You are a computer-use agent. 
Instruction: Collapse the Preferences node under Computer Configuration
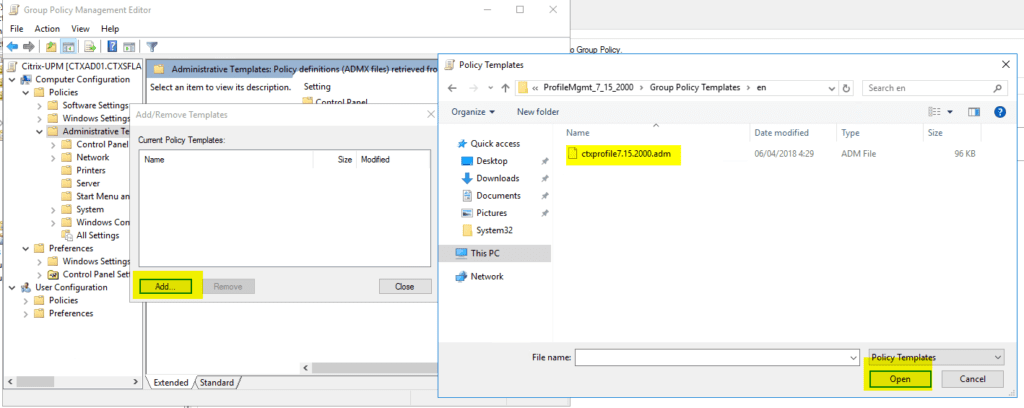tap(26, 249)
